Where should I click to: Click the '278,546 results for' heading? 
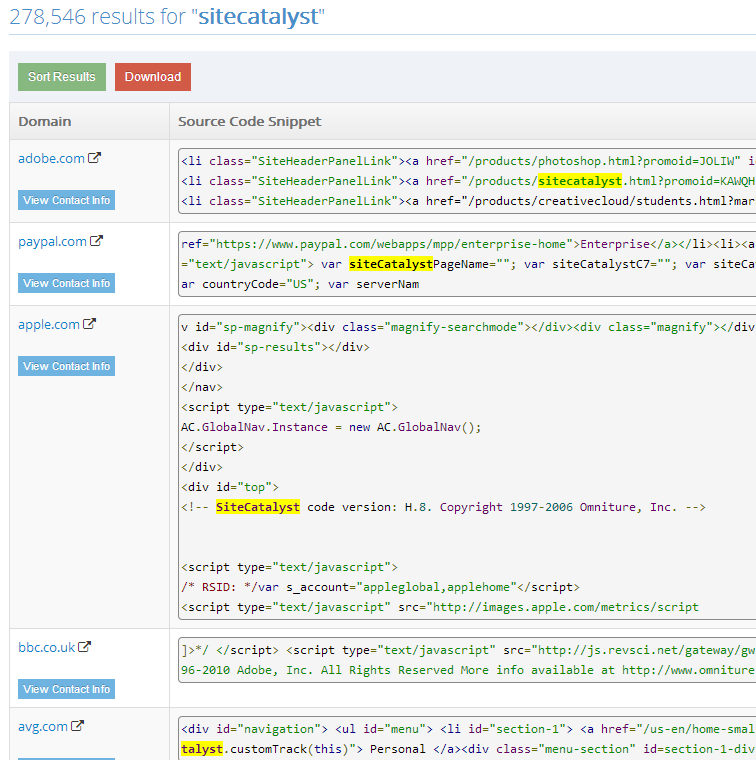click(167, 16)
